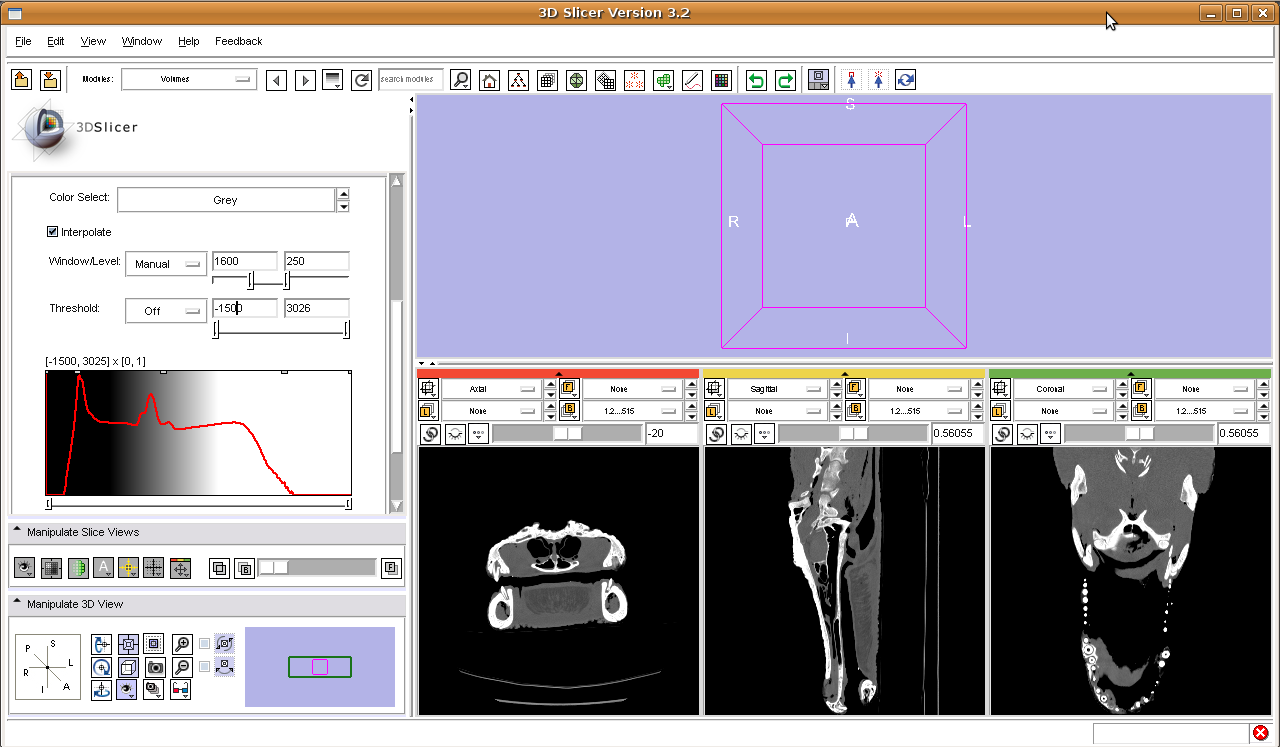The width and height of the screenshot is (1280, 747).
Task: Click the more options button in Sagittal viewer
Action: click(x=765, y=434)
